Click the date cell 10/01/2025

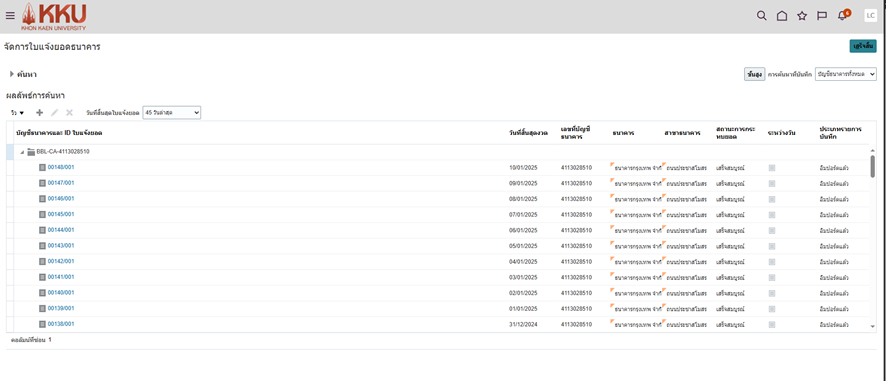click(x=523, y=168)
